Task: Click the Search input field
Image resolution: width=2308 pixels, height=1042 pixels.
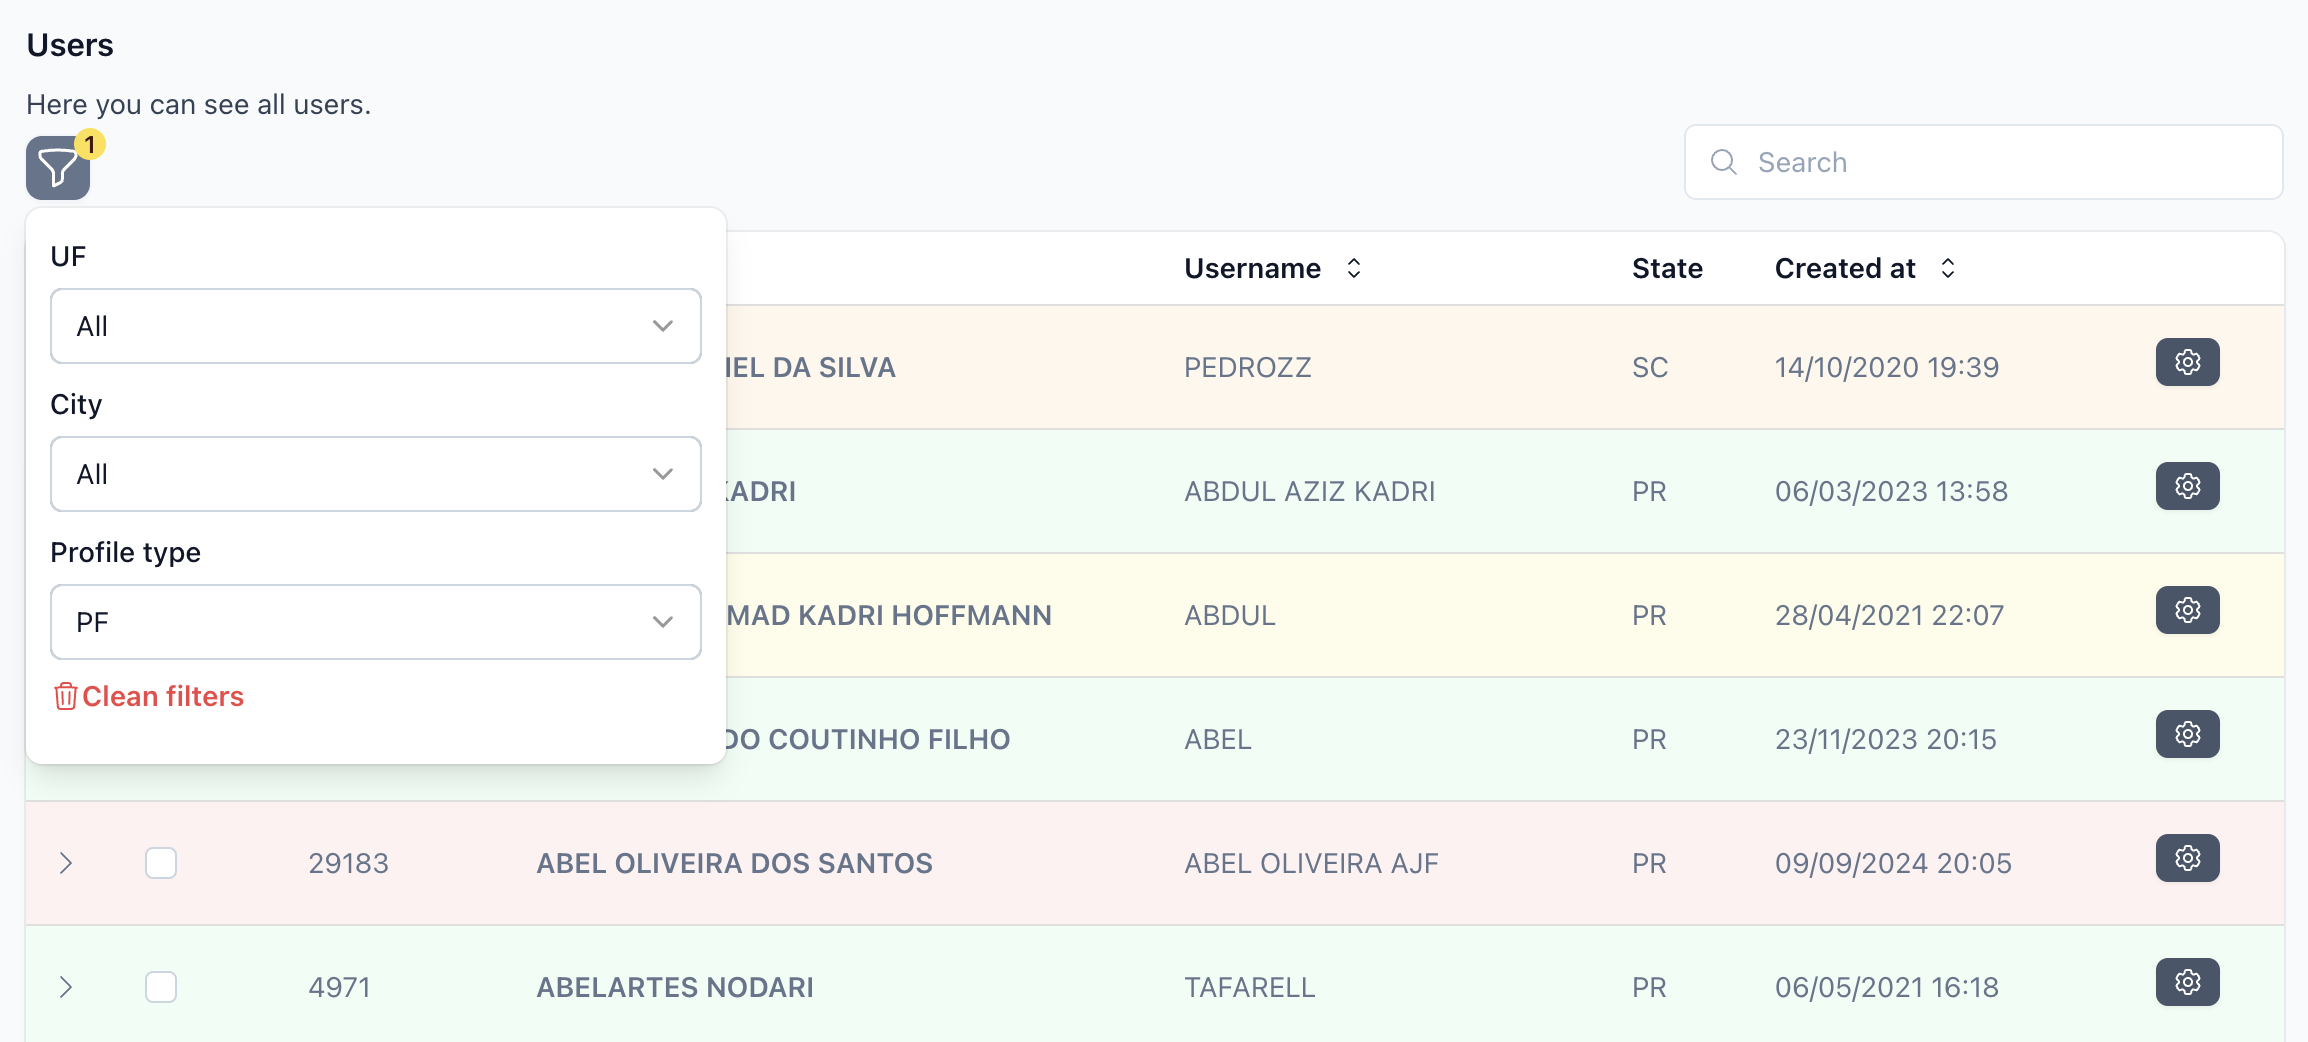Action: coord(1984,162)
